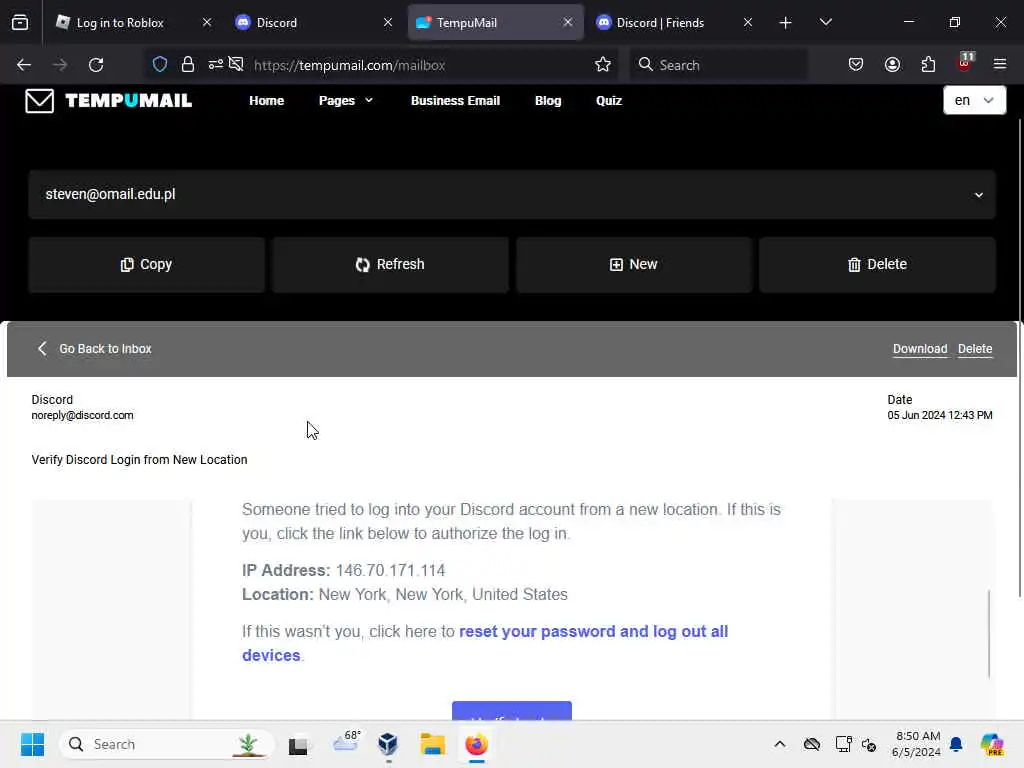Generate a New email address
Viewport: 1024px width, 768px height.
[x=633, y=264]
